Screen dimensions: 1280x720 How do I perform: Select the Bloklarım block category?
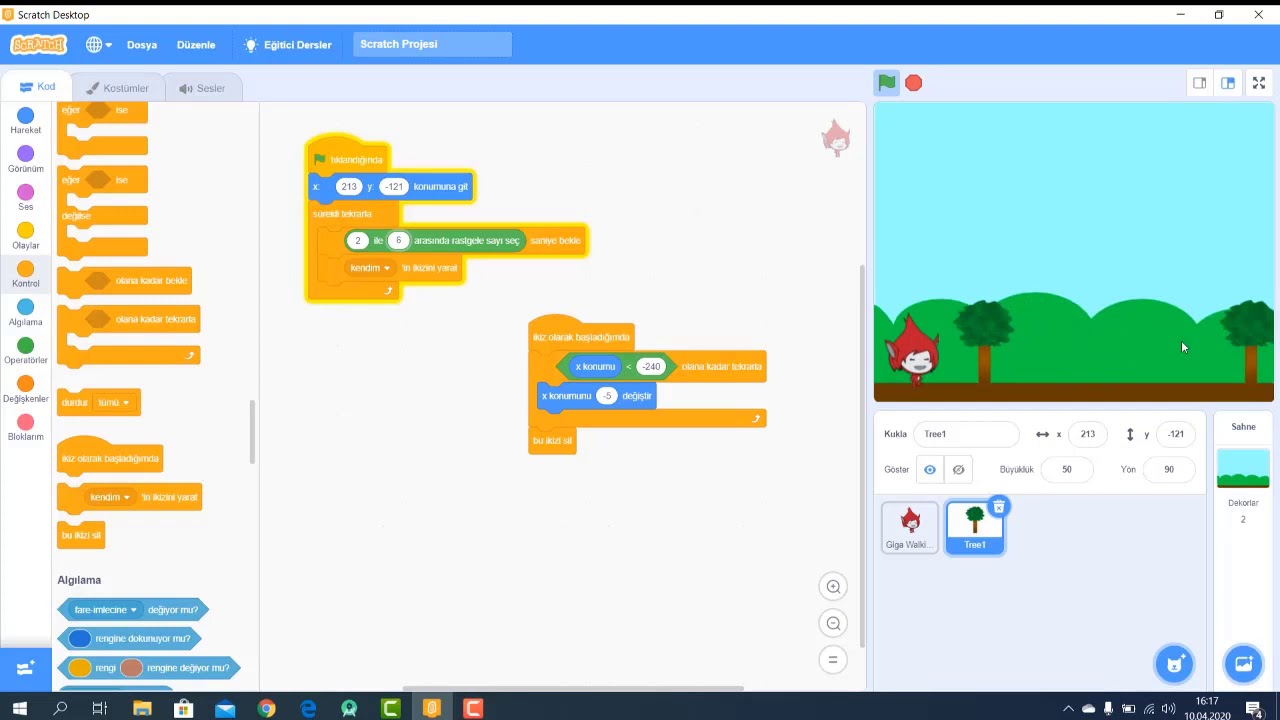click(x=26, y=427)
